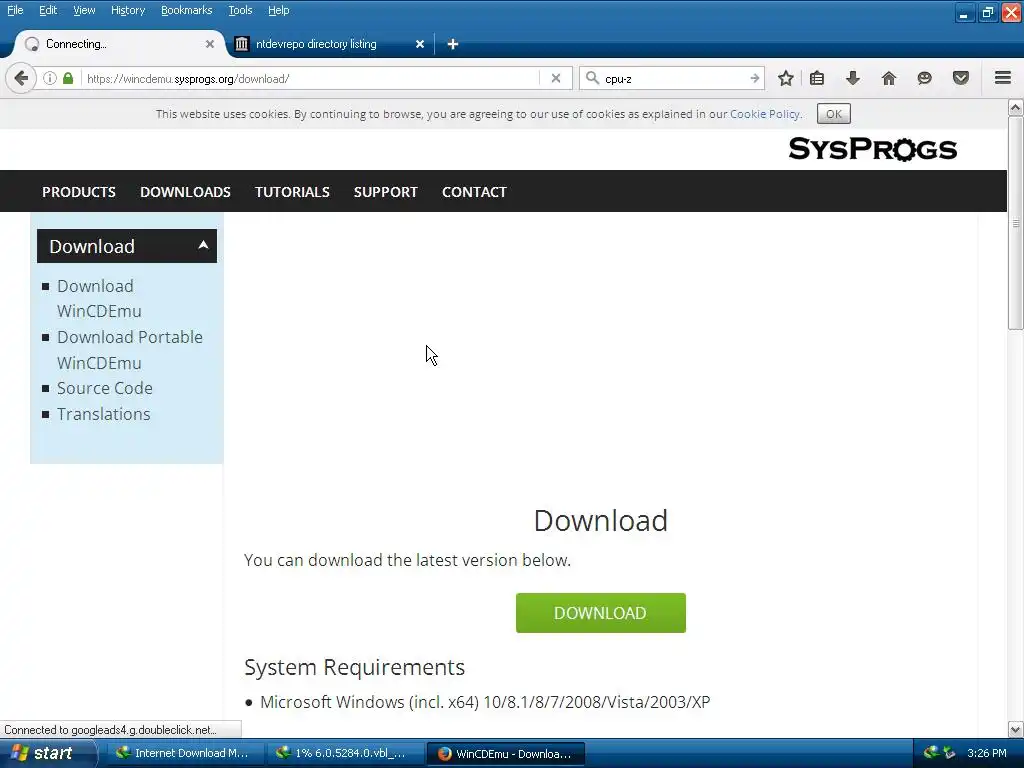The height and width of the screenshot is (768, 1024).
Task: Open PRODUCTS in site navigation
Action: 79,192
